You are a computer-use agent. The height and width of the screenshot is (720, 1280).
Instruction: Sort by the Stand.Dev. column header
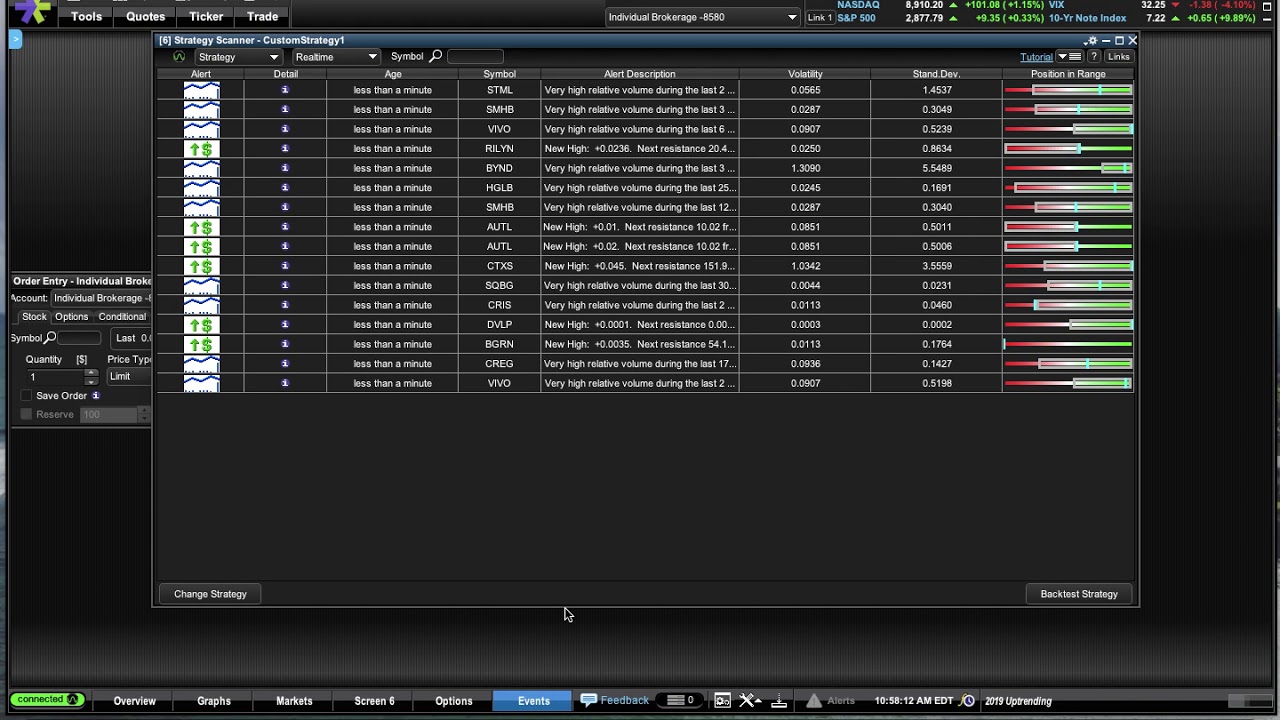click(936, 74)
